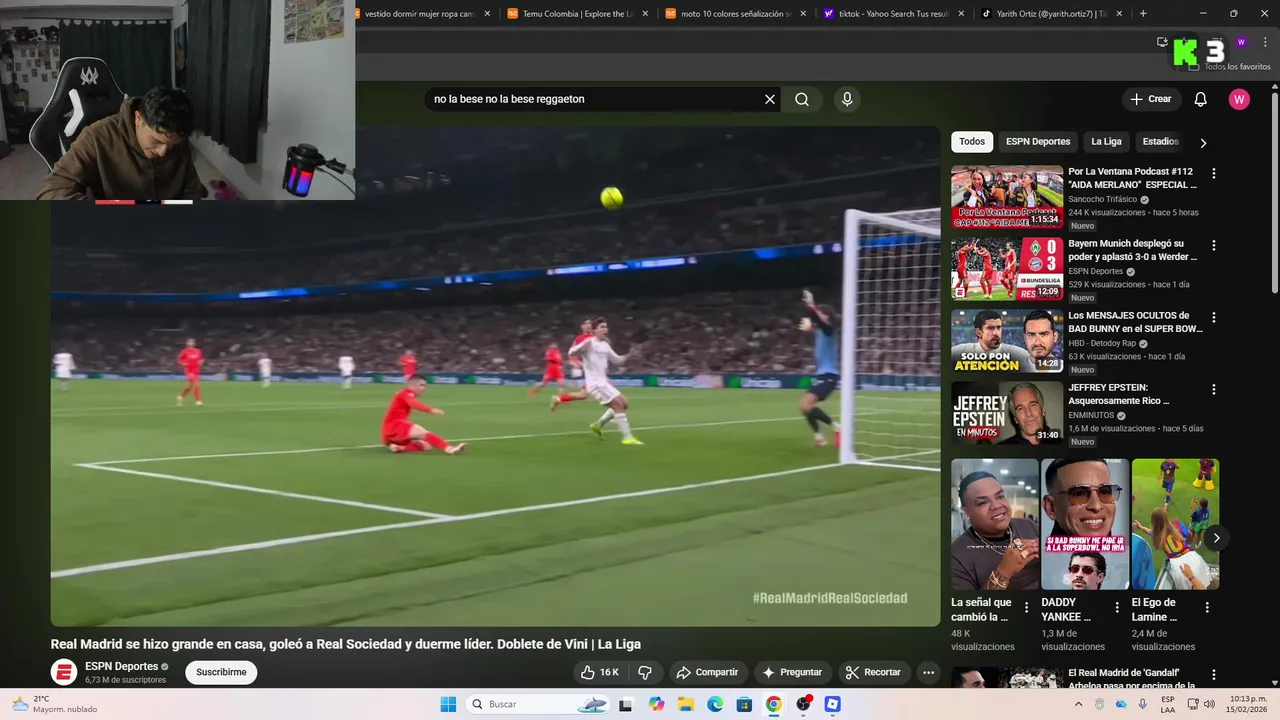Open YouTube notifications bell

point(1201,99)
